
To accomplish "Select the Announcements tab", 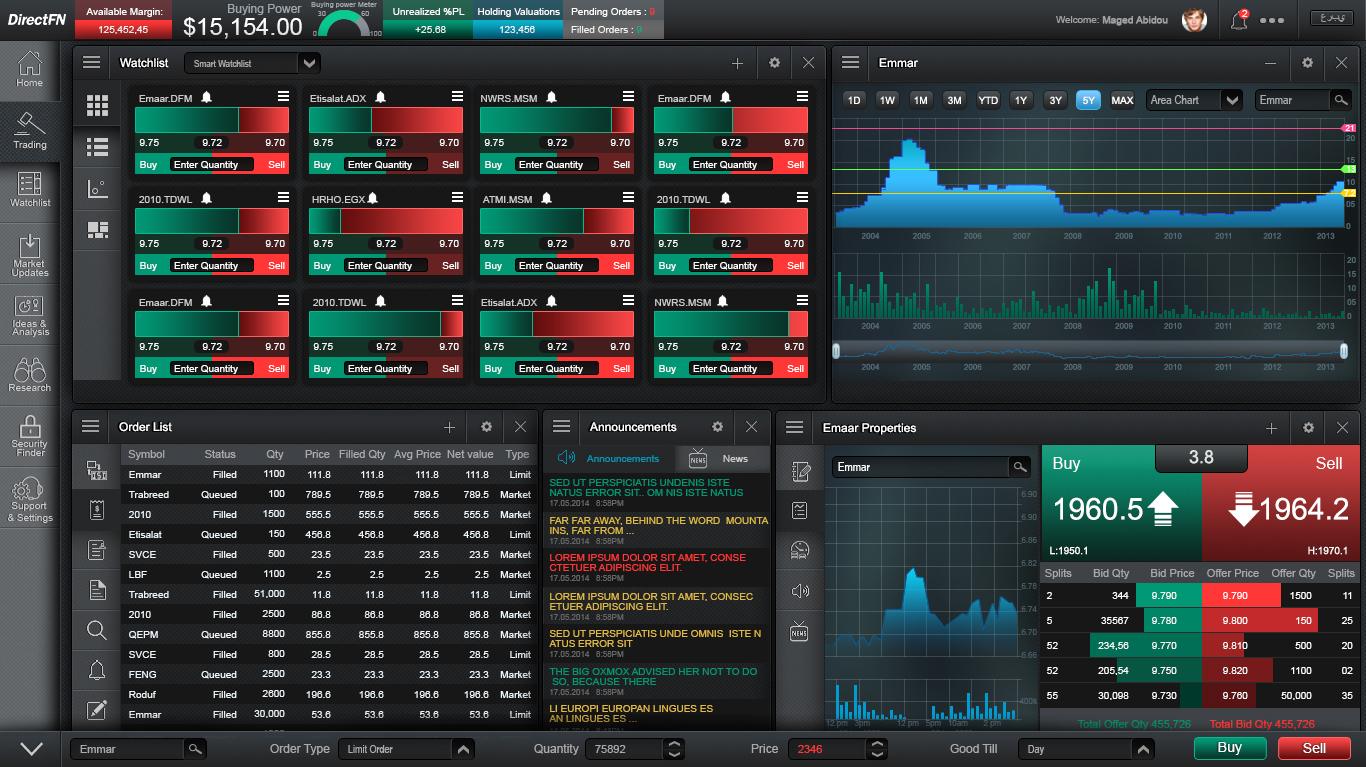I will pos(609,458).
